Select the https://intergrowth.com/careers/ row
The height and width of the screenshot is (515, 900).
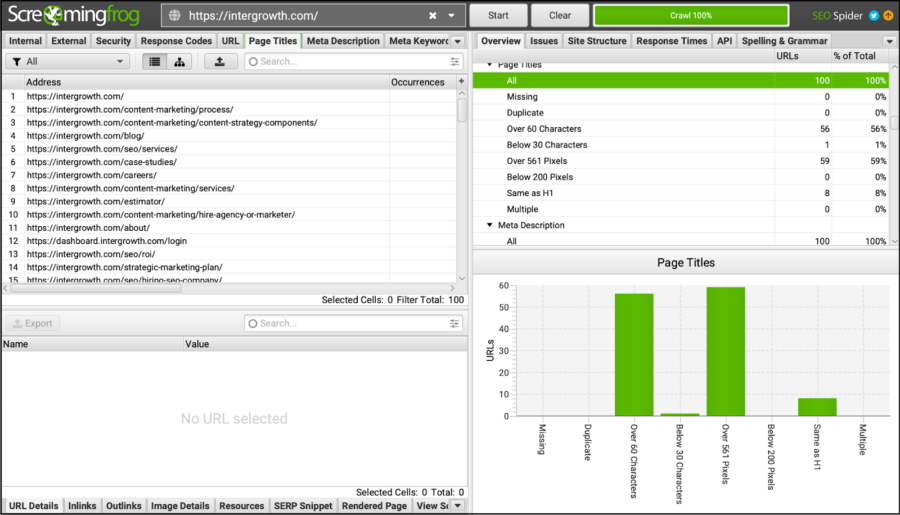click(x=230, y=175)
